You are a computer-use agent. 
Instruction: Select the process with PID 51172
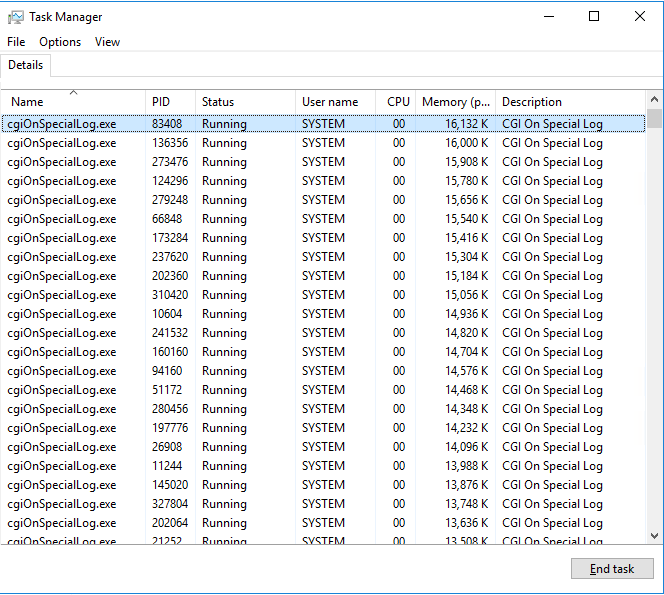[x=323, y=390]
